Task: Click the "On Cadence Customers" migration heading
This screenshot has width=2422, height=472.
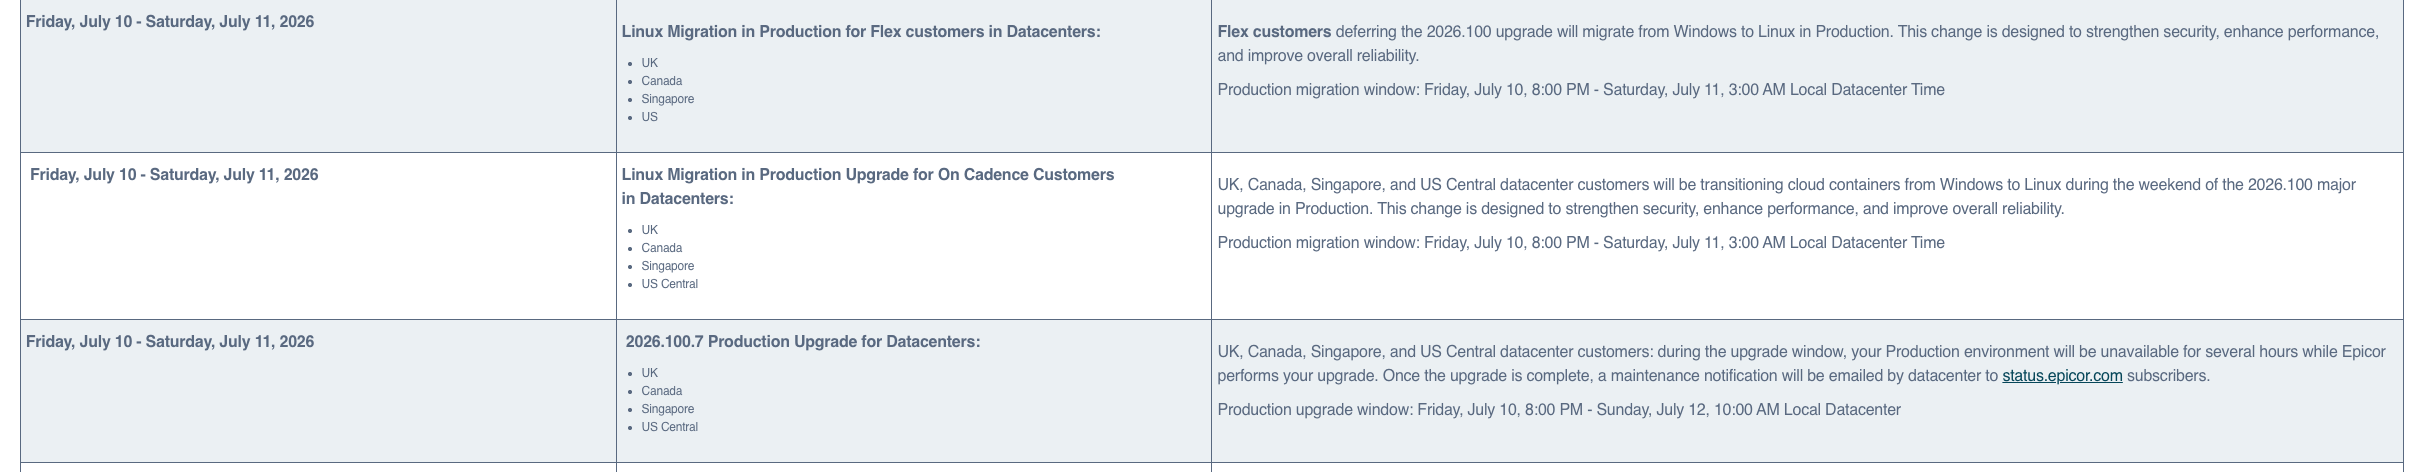Action: coord(867,175)
